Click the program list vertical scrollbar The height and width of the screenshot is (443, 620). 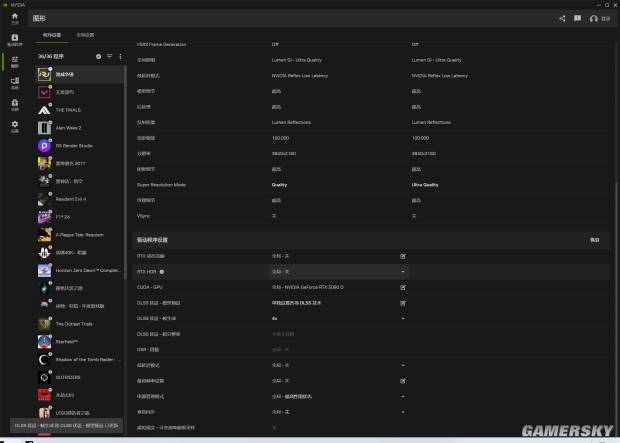(x=126, y=170)
